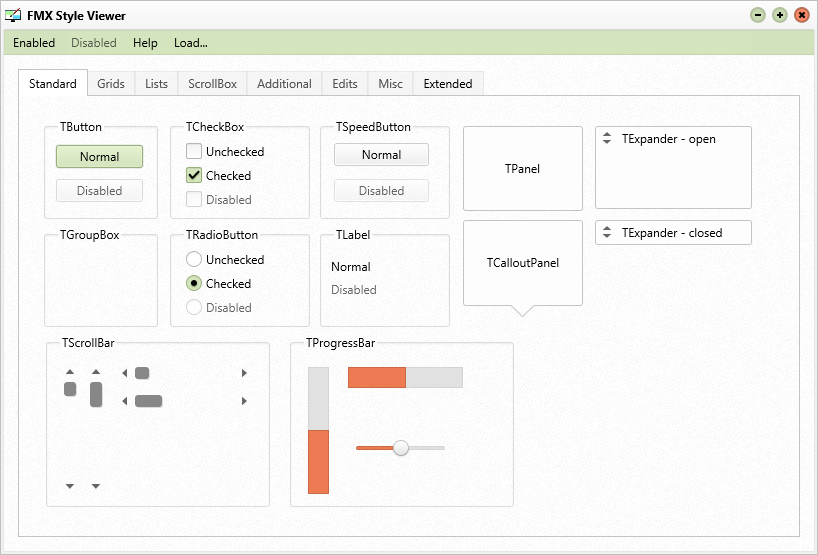Click the lower horizontal scrollbar's right arrow

[244, 401]
